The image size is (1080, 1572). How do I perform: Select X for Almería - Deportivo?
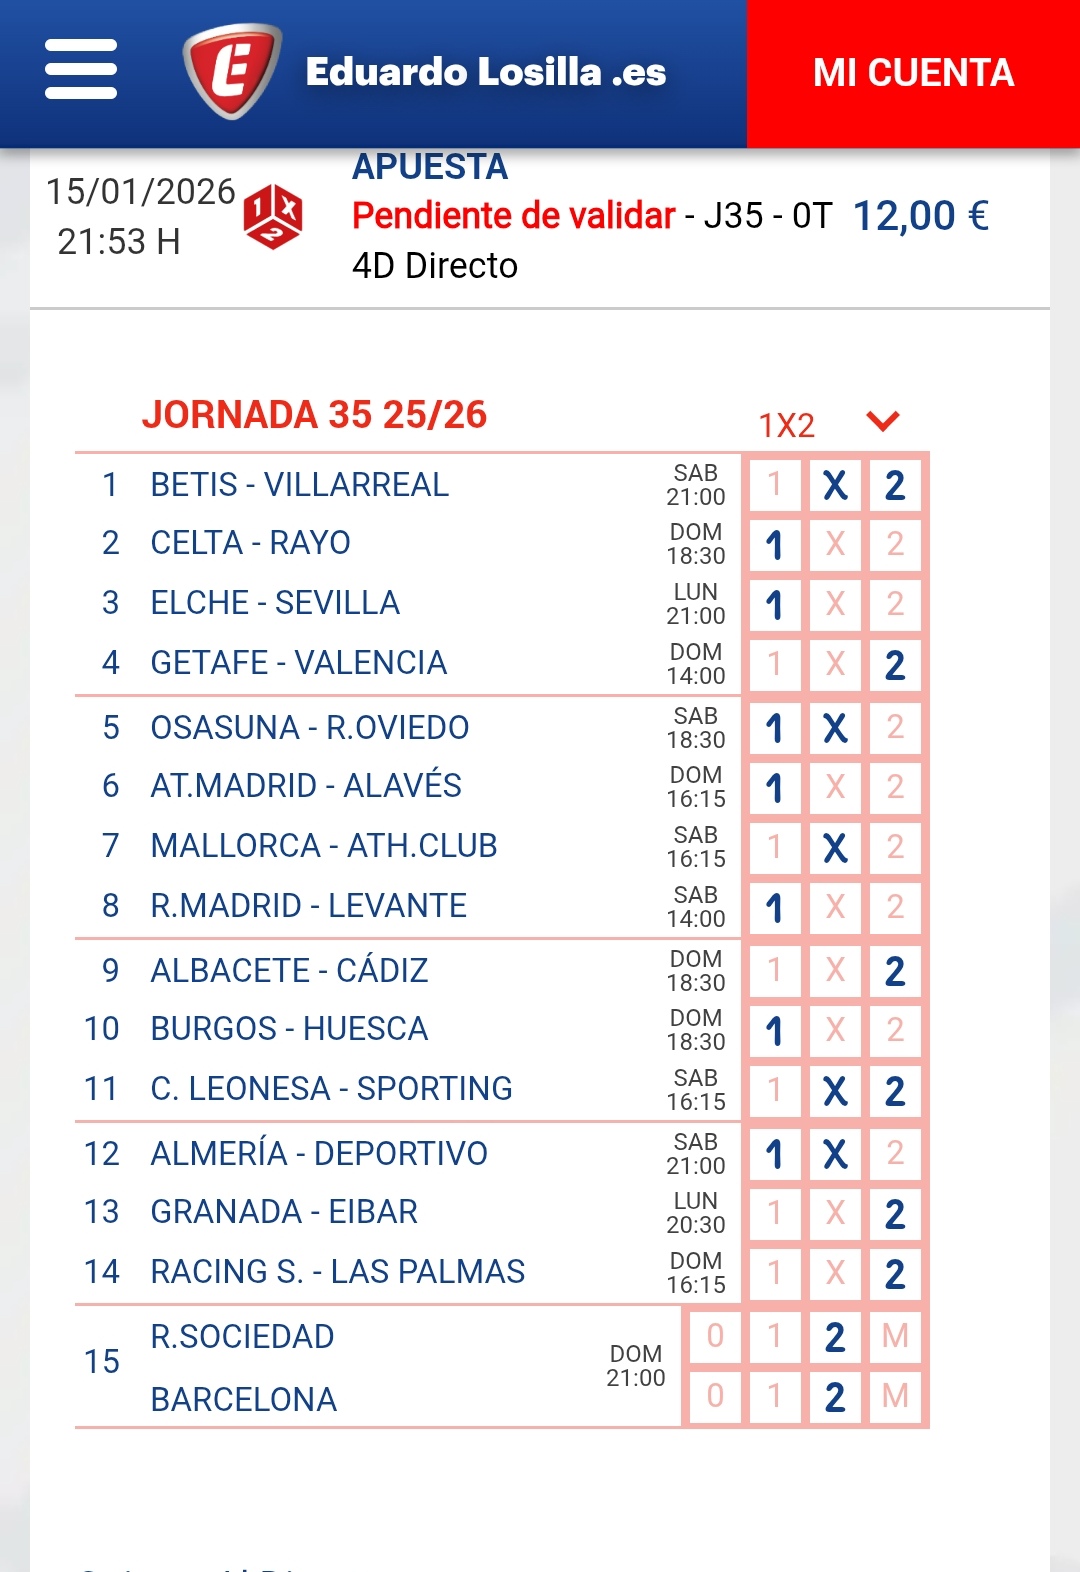coord(835,1155)
